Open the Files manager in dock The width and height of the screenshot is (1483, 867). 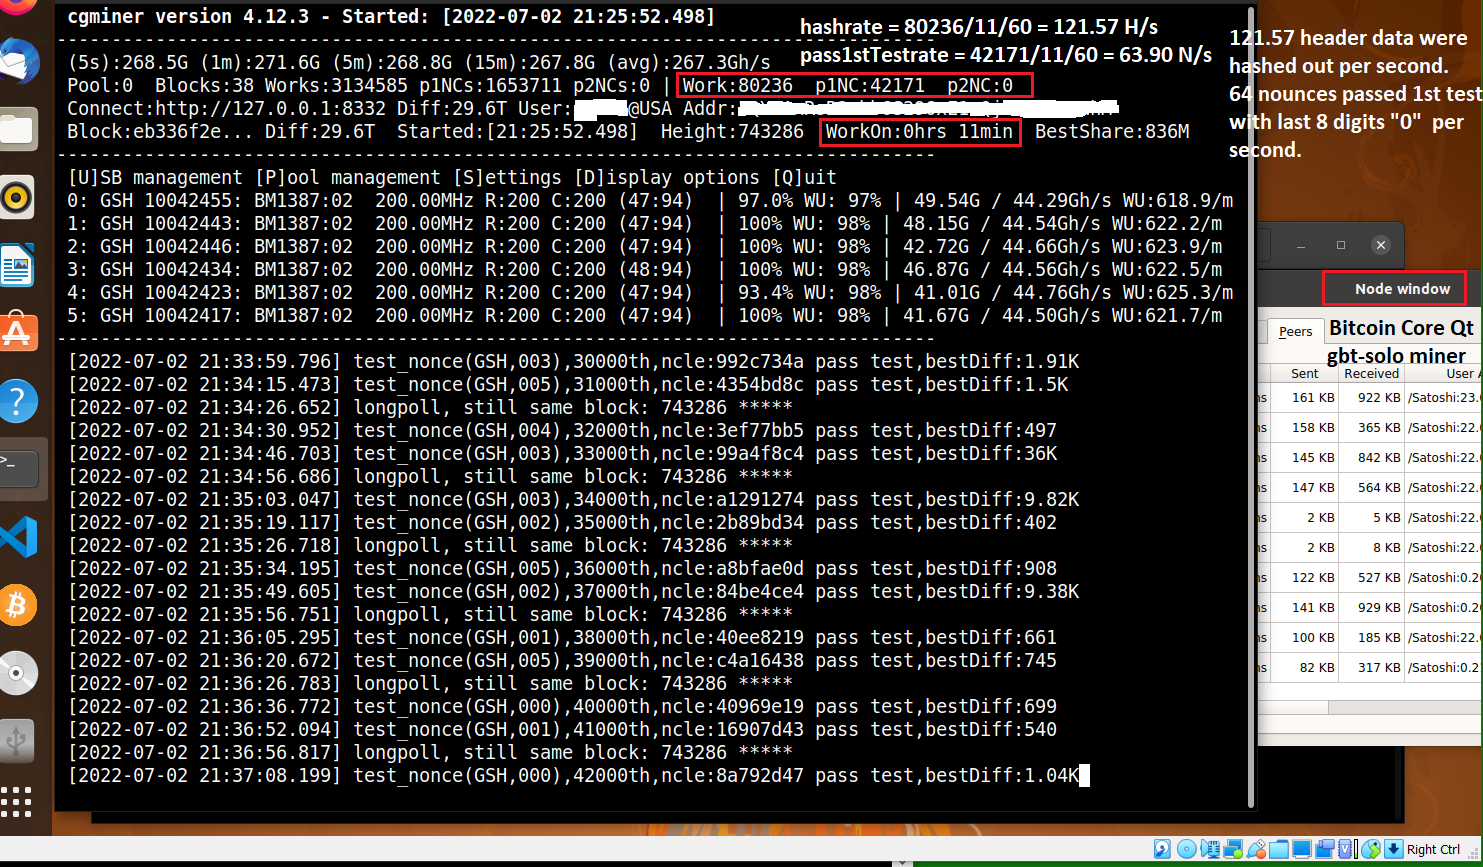(18, 130)
